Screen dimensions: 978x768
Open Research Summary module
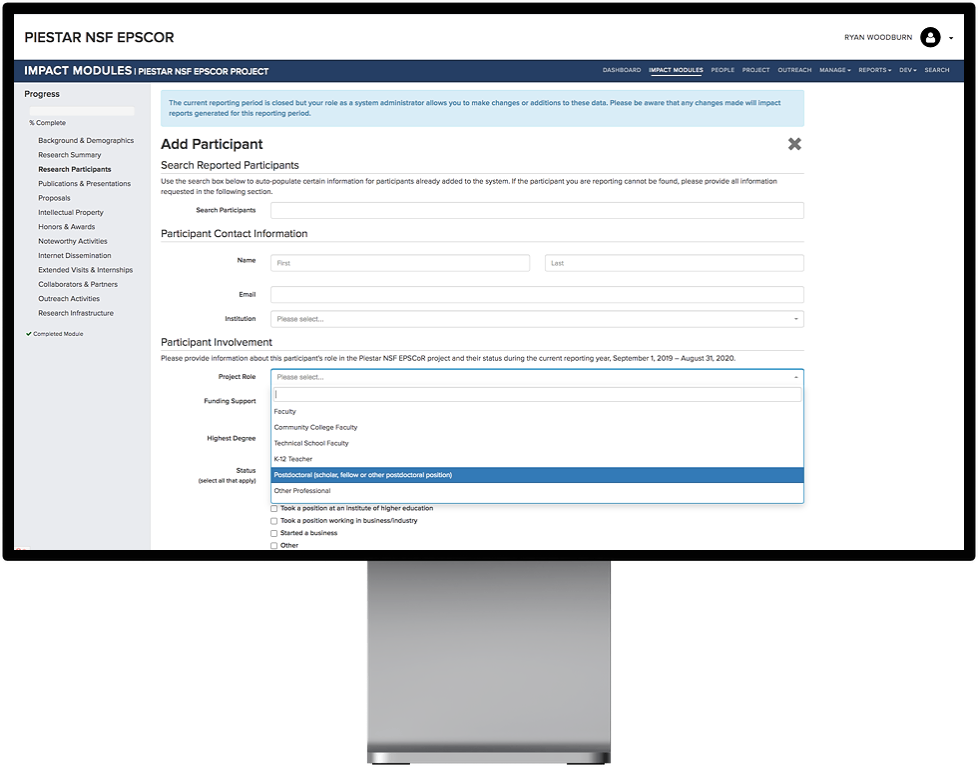pyautogui.click(x=69, y=155)
